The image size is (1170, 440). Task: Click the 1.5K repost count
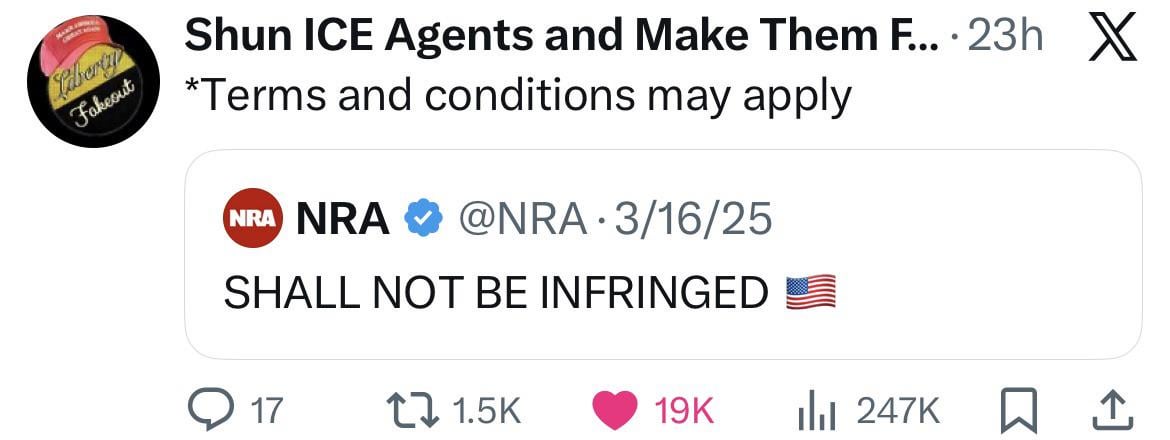click(486, 409)
